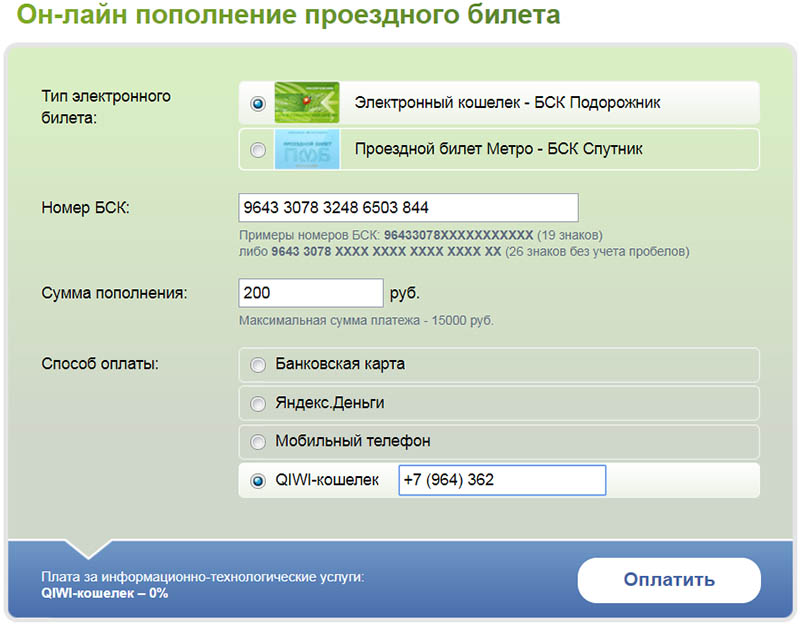Click the Проездной билет Метро - БСК Спутник label

point(498,149)
